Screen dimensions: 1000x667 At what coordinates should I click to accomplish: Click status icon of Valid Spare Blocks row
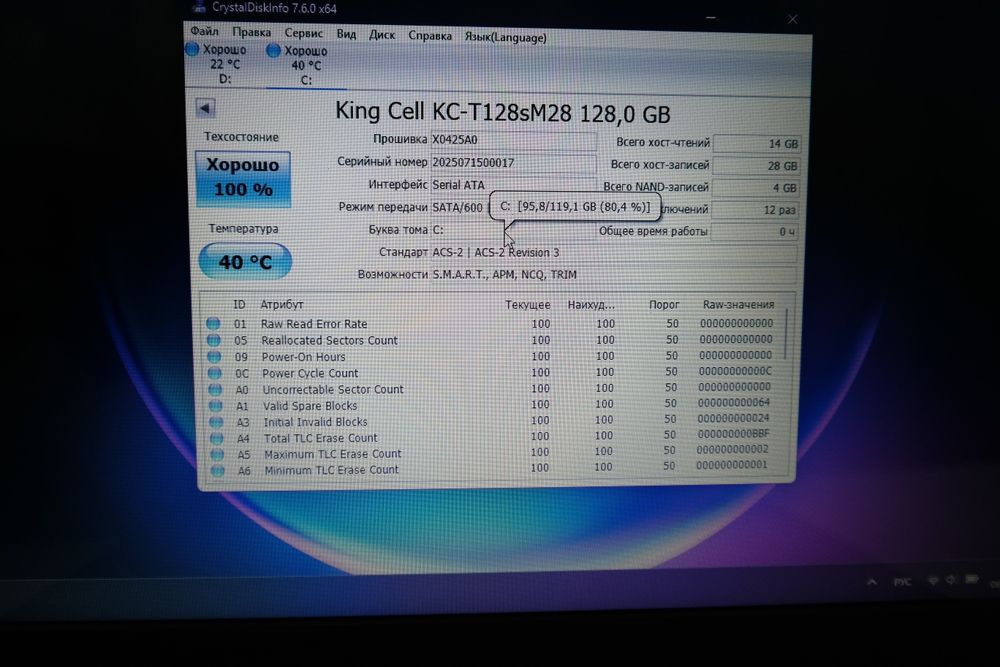(216, 406)
